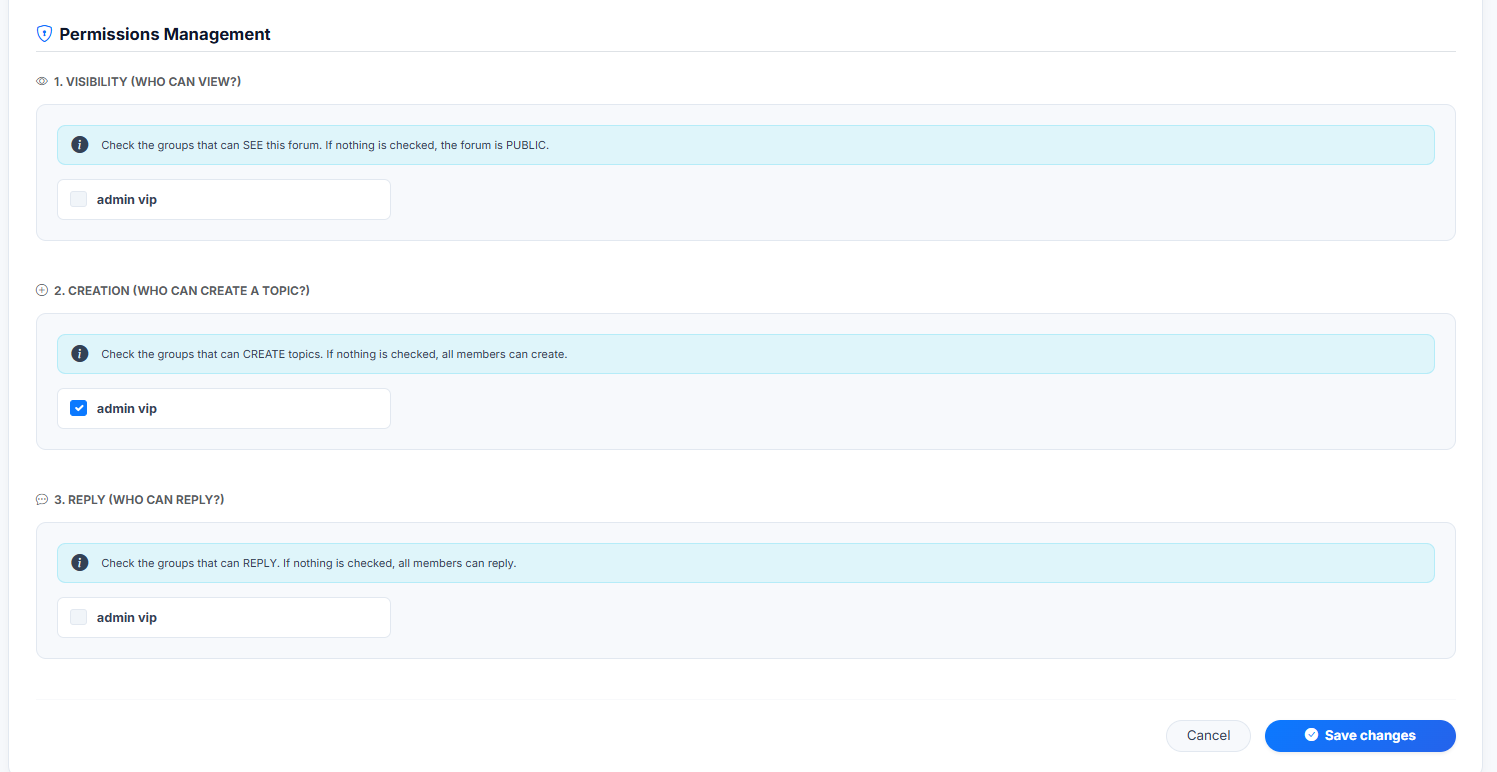Enable admin vip visibility permission
The width and height of the screenshot is (1497, 772).
78,198
